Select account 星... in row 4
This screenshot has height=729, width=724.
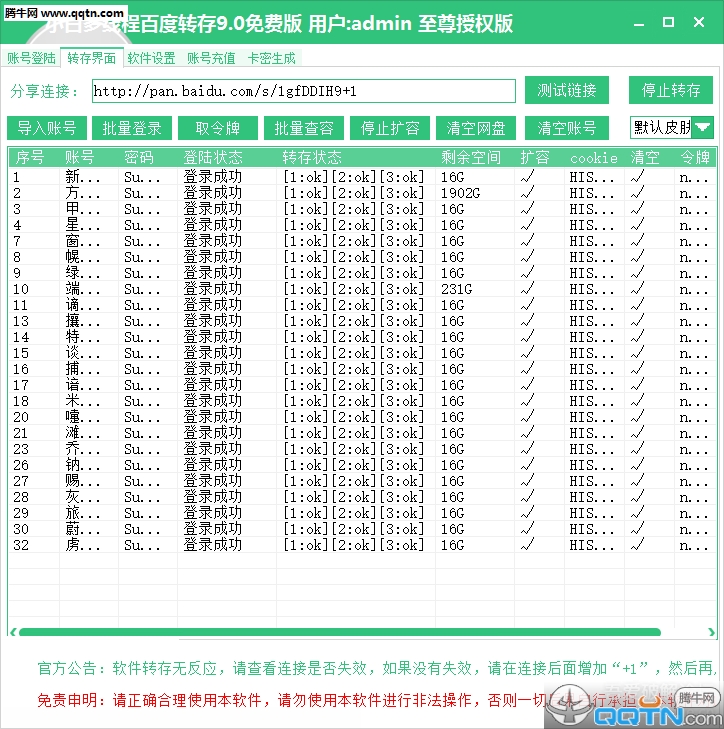[83, 225]
